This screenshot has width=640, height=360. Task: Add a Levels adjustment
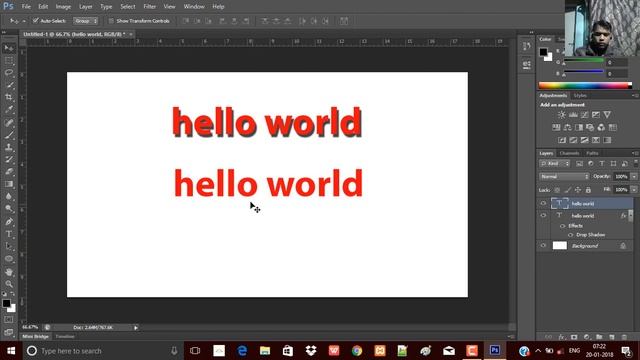[573, 115]
